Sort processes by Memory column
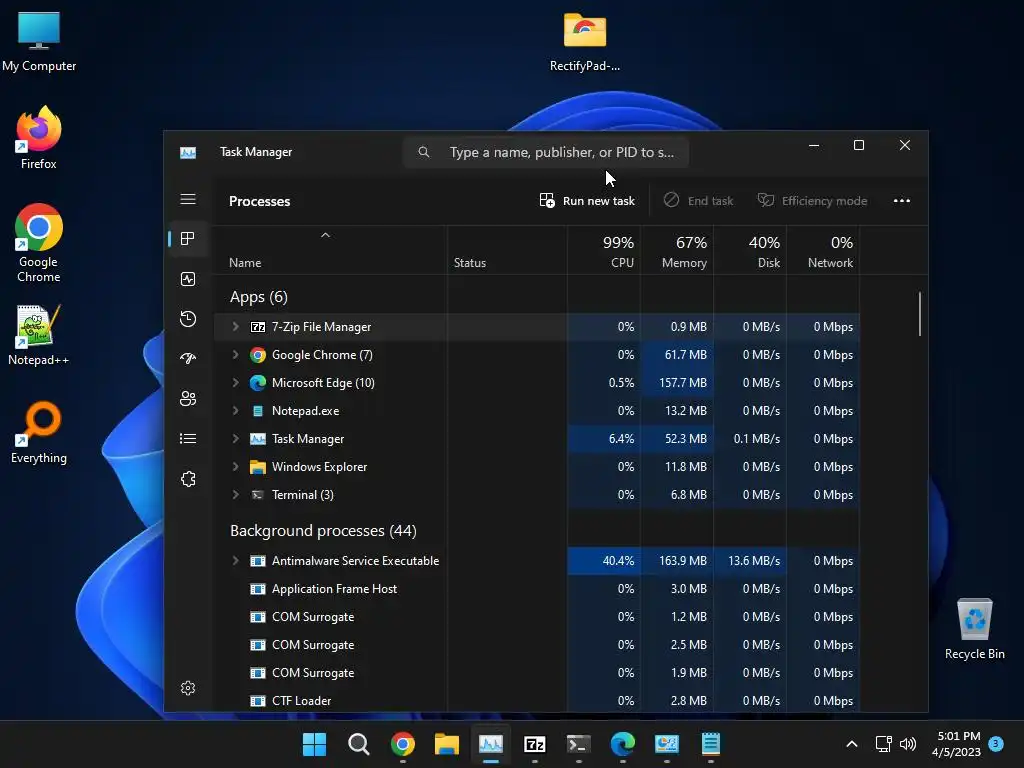This screenshot has width=1024, height=768. 677,251
